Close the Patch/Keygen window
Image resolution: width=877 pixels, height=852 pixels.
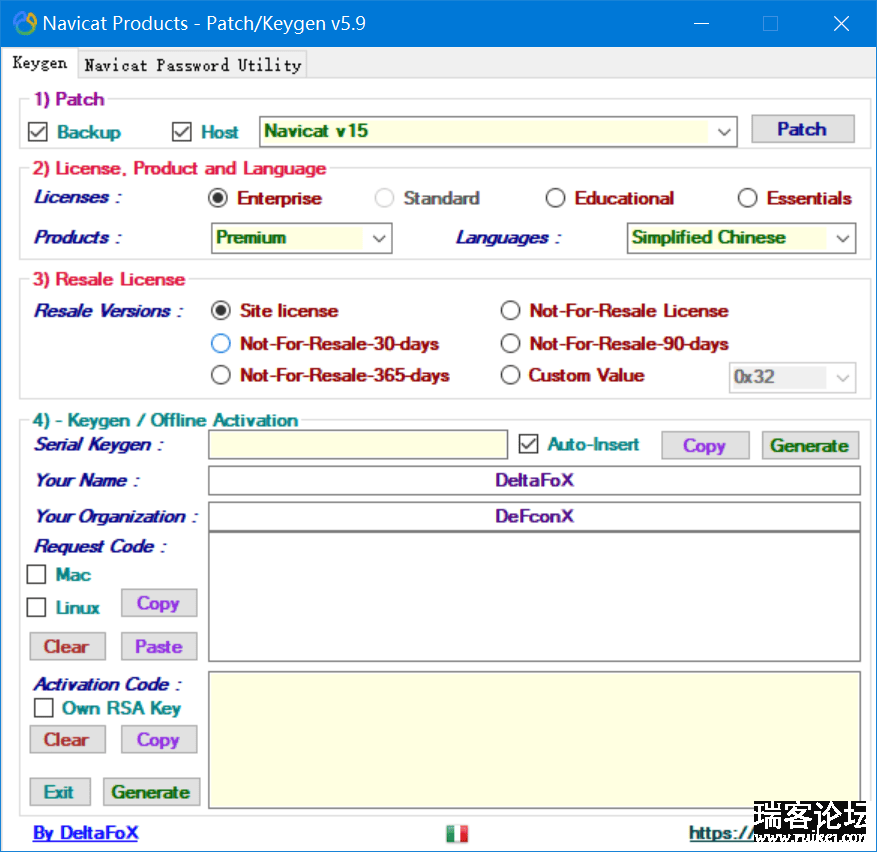[841, 23]
